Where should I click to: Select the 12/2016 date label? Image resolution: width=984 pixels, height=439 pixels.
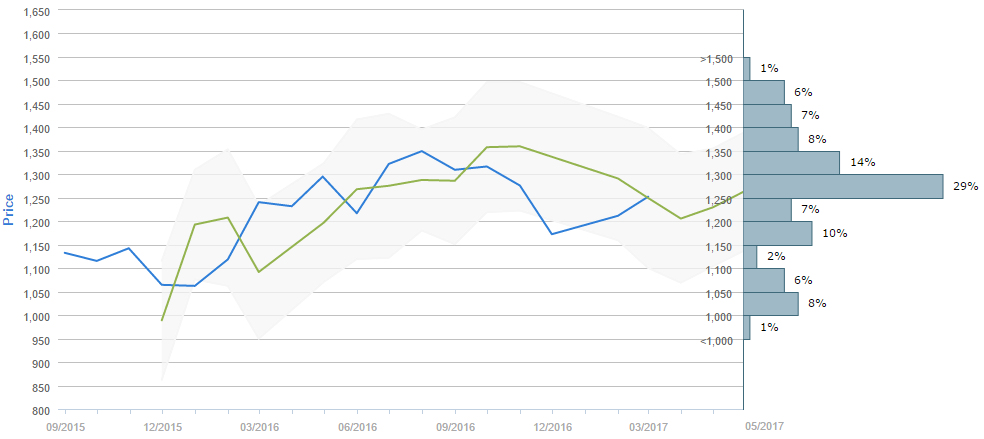tap(551, 425)
